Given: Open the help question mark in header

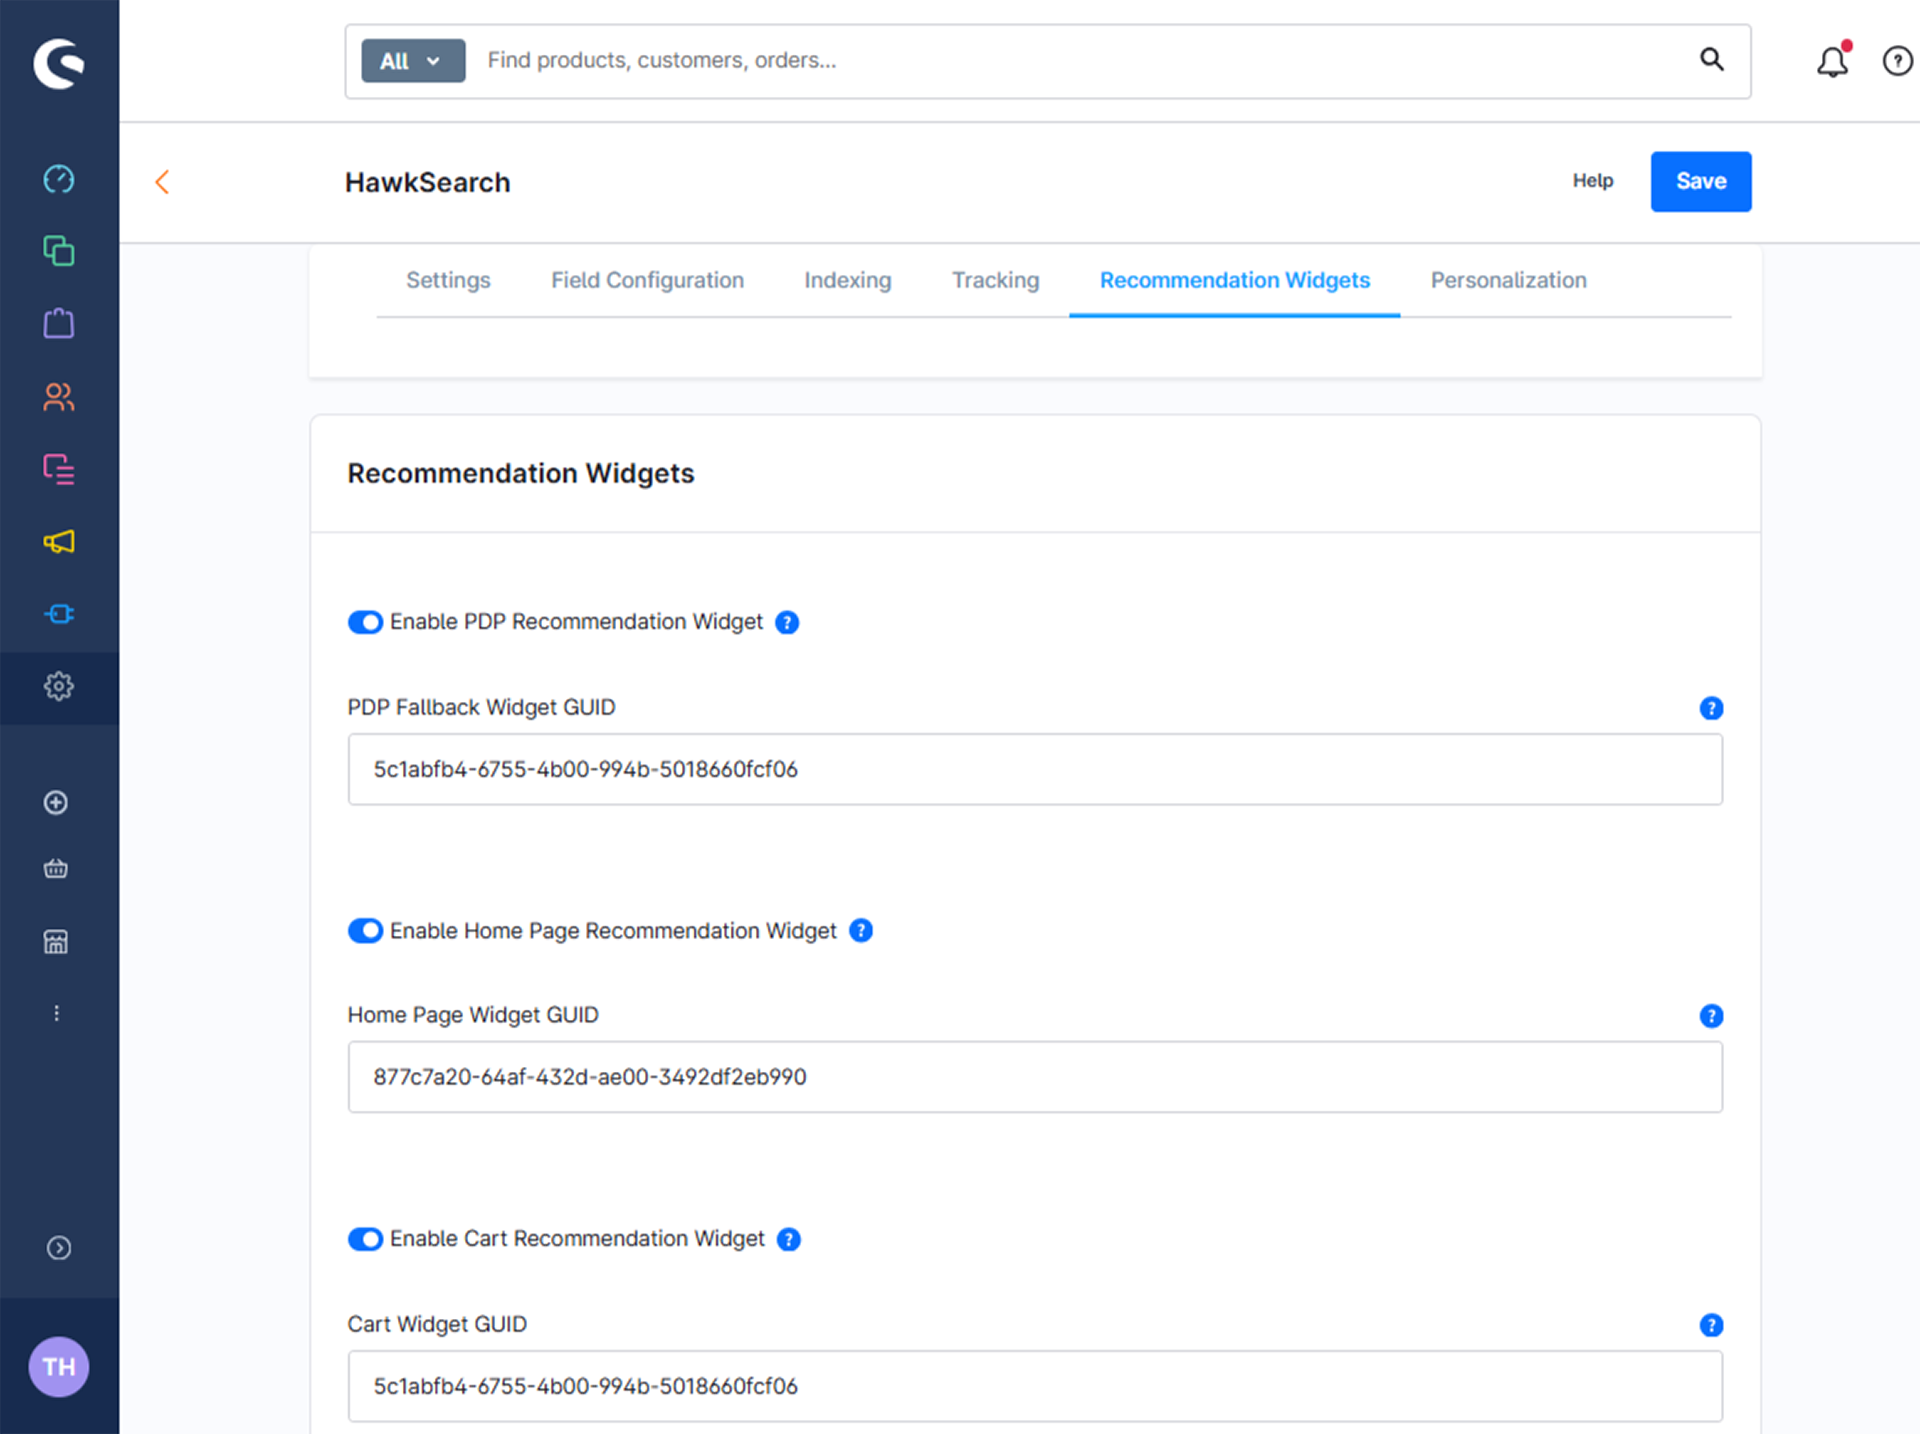Looking at the screenshot, I should click(x=1897, y=61).
